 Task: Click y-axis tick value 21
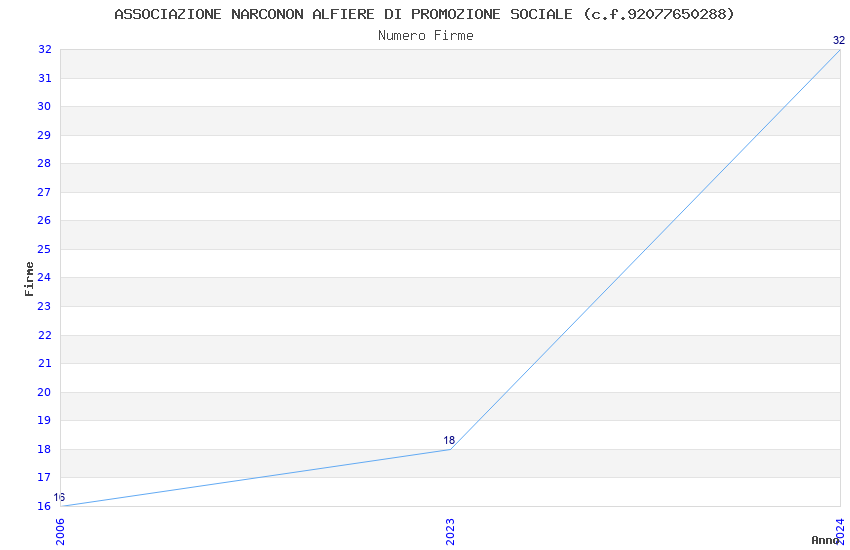tap(44, 363)
